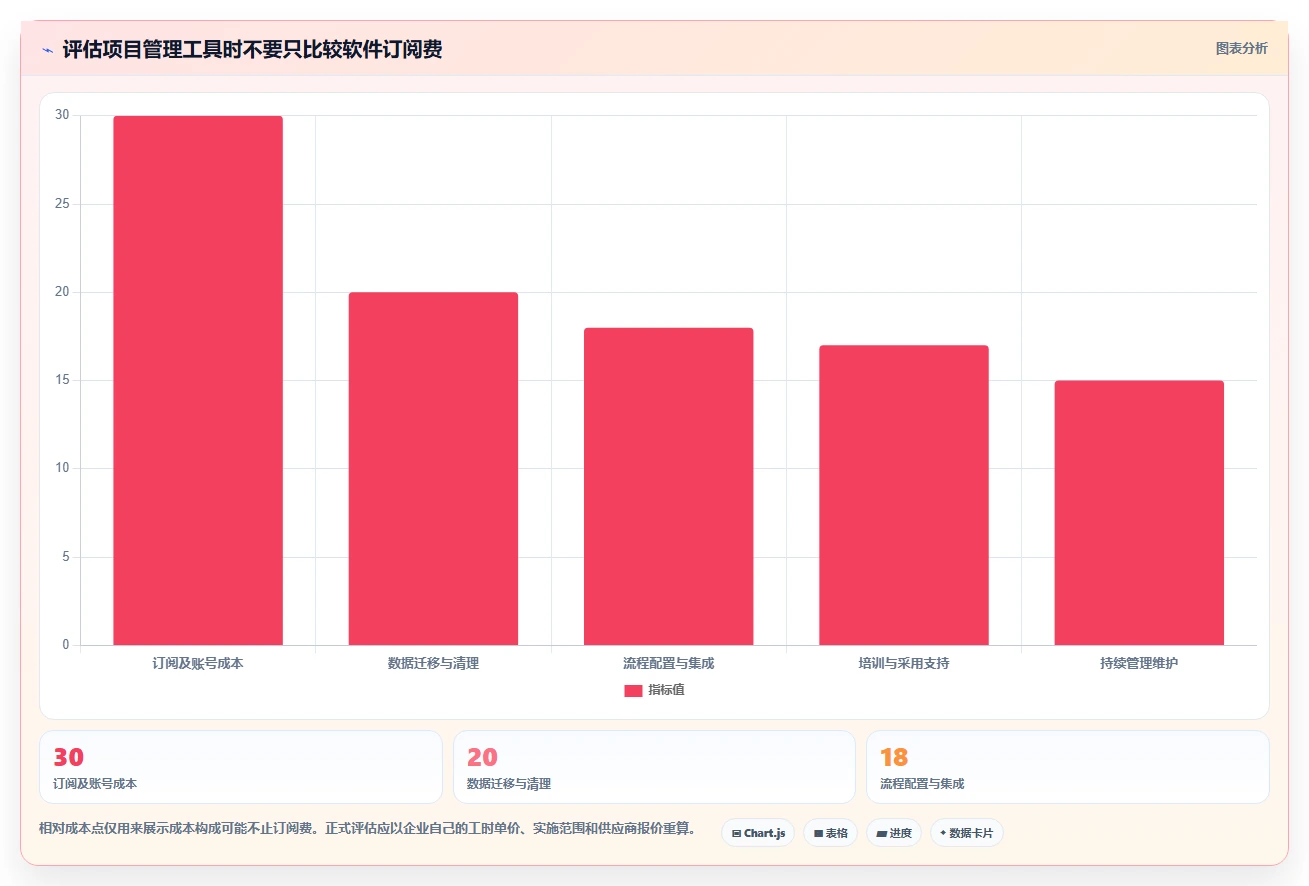Open the stat card showing 18
1309x886 pixels.
coord(1068,767)
